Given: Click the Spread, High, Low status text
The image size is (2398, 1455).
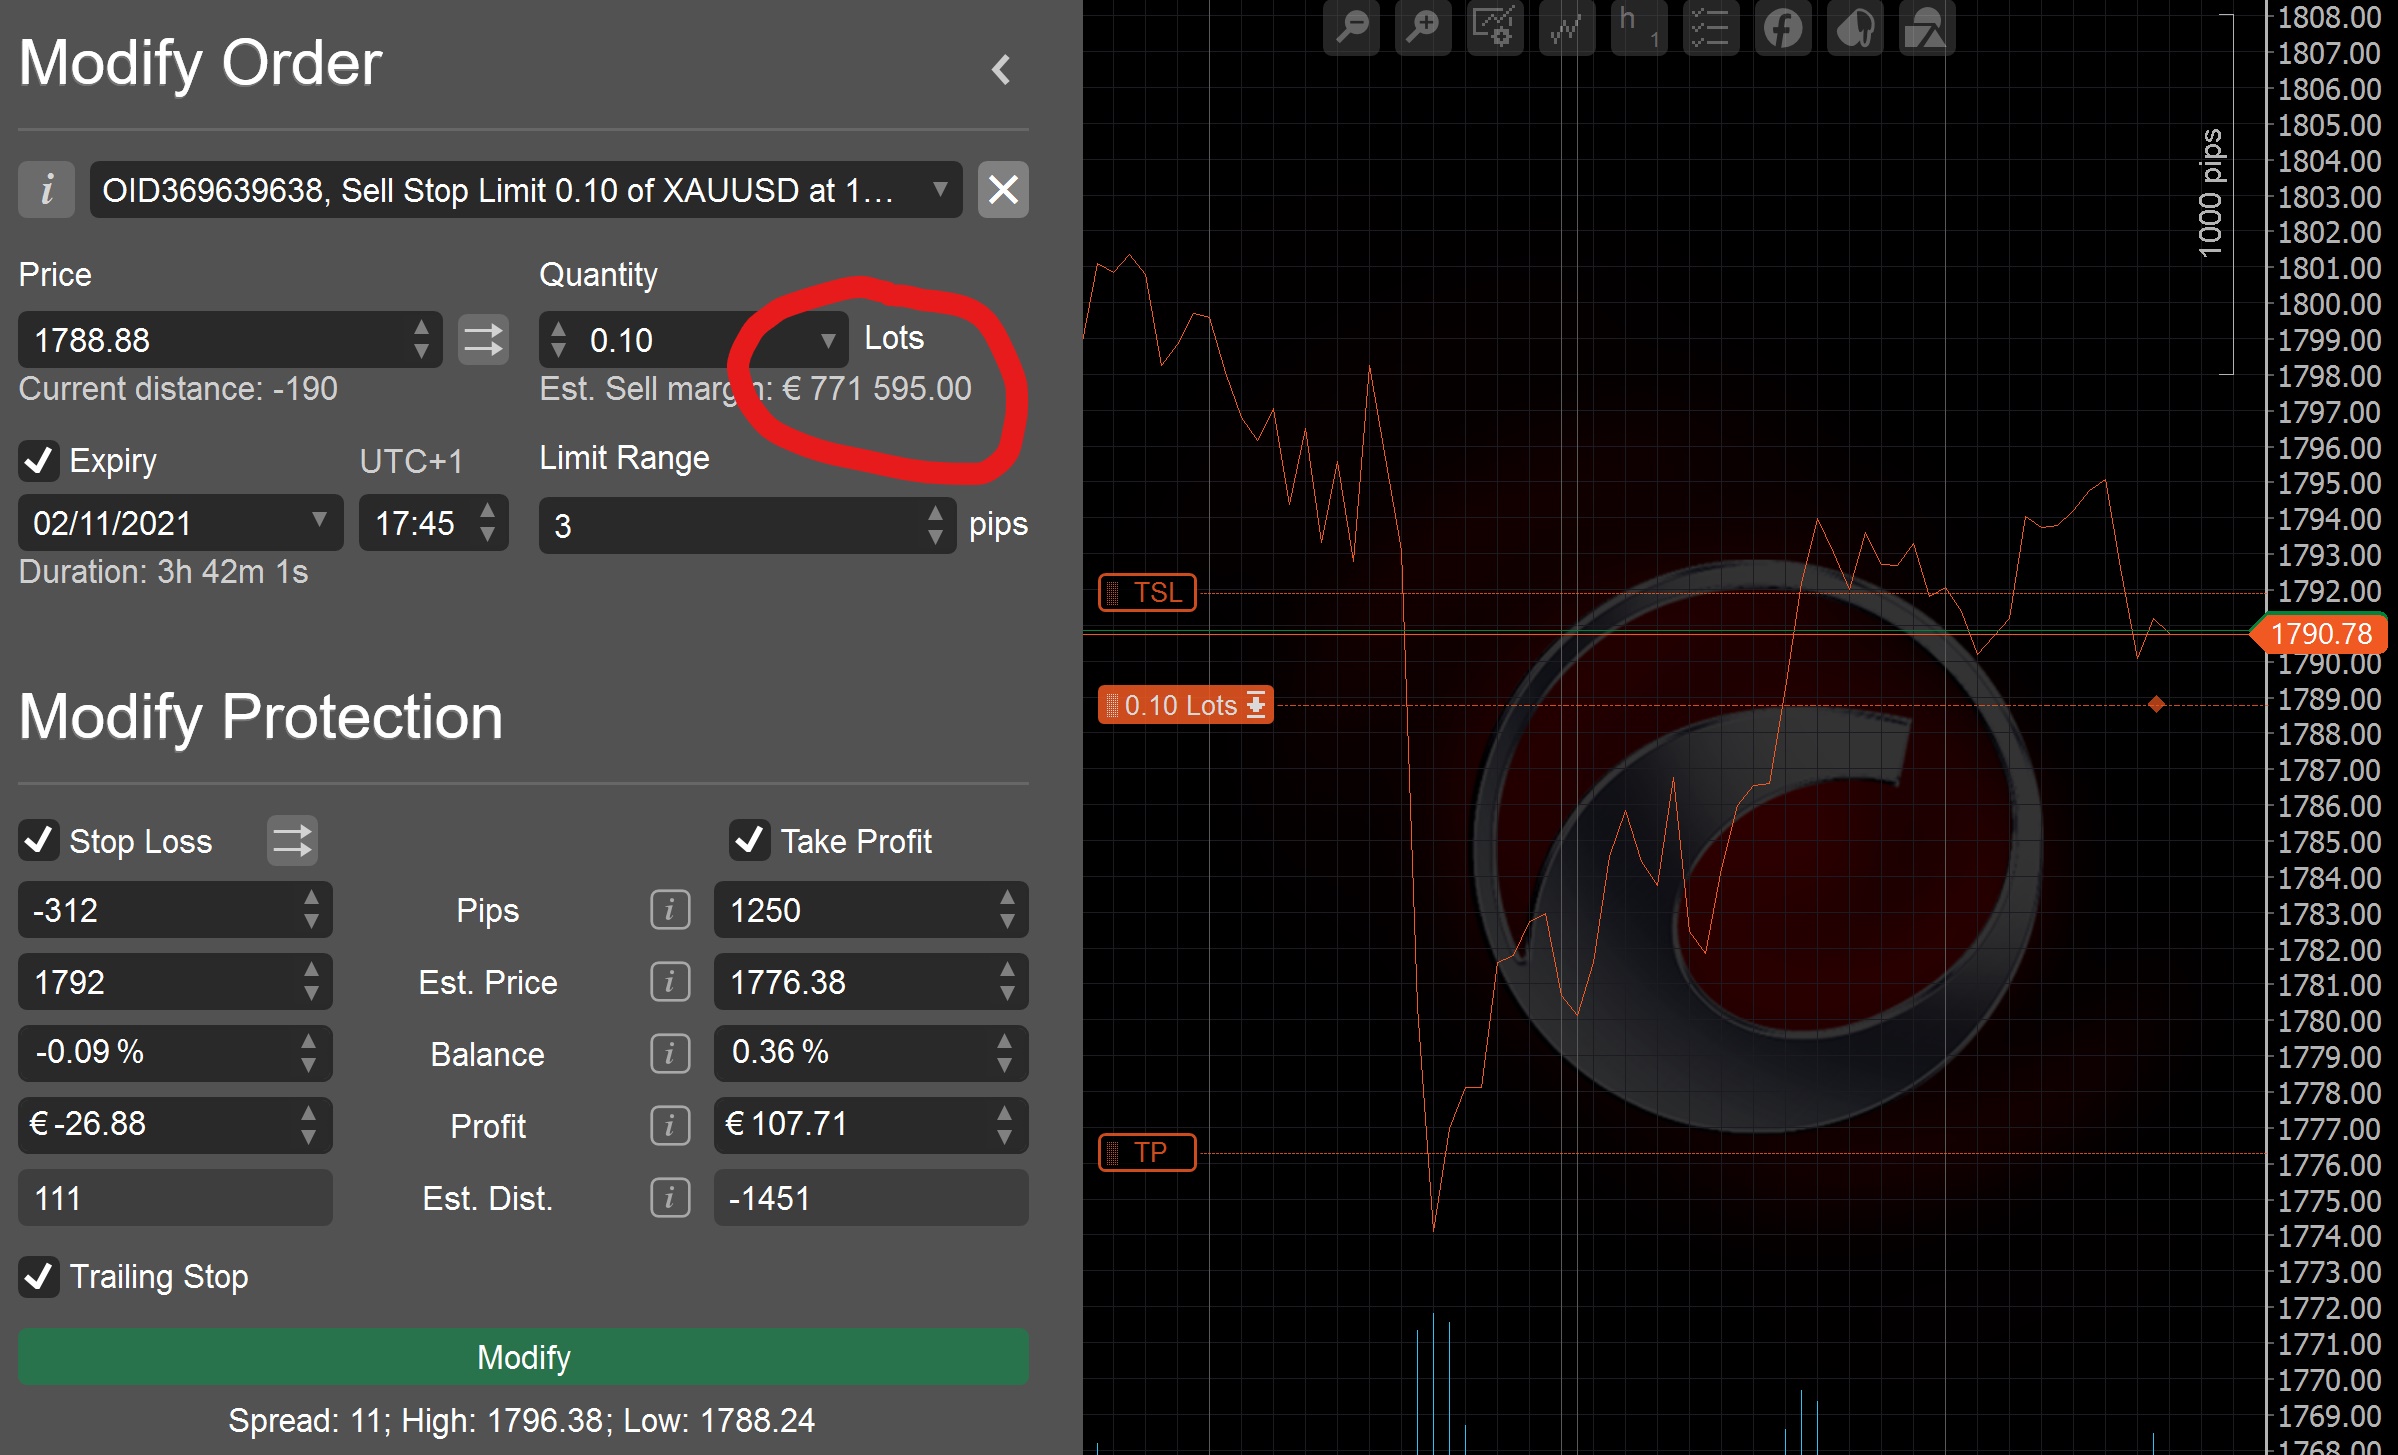Looking at the screenshot, I should pyautogui.click(x=521, y=1420).
